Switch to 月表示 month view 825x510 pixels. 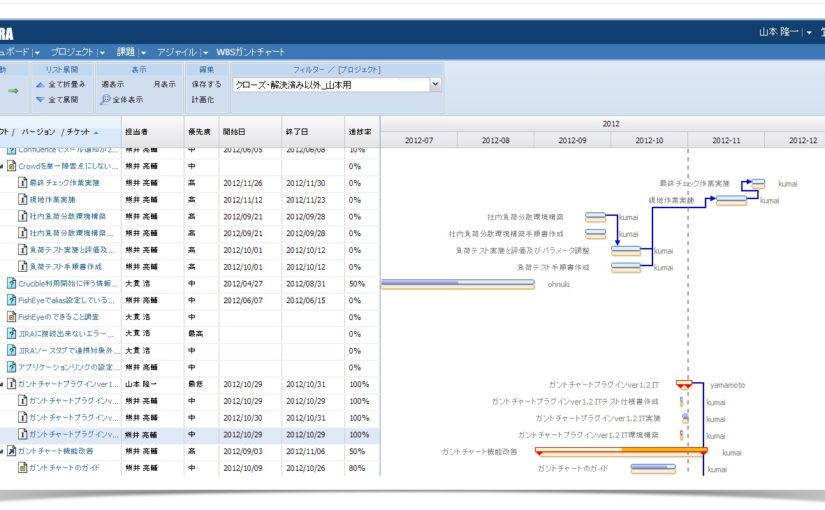[164, 84]
